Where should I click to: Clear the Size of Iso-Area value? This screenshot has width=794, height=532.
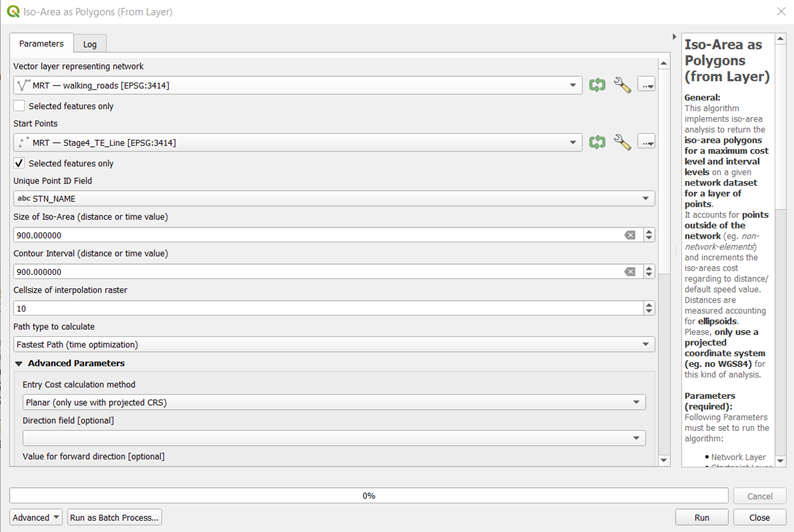[x=630, y=235]
